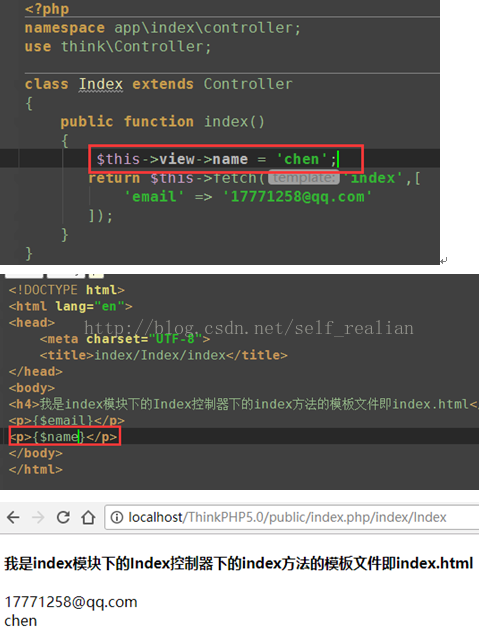
Task: Click the 'use think\Controller;' line
Action: coord(118,46)
